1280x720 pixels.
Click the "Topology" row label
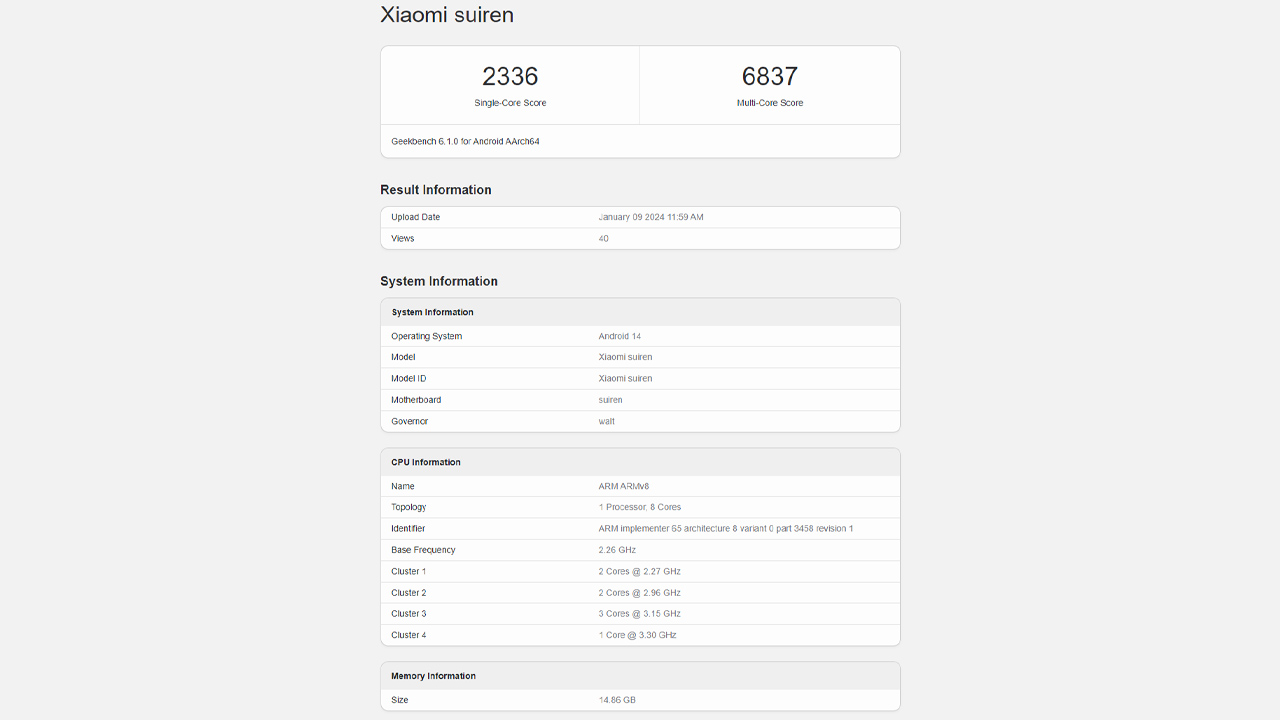[409, 507]
